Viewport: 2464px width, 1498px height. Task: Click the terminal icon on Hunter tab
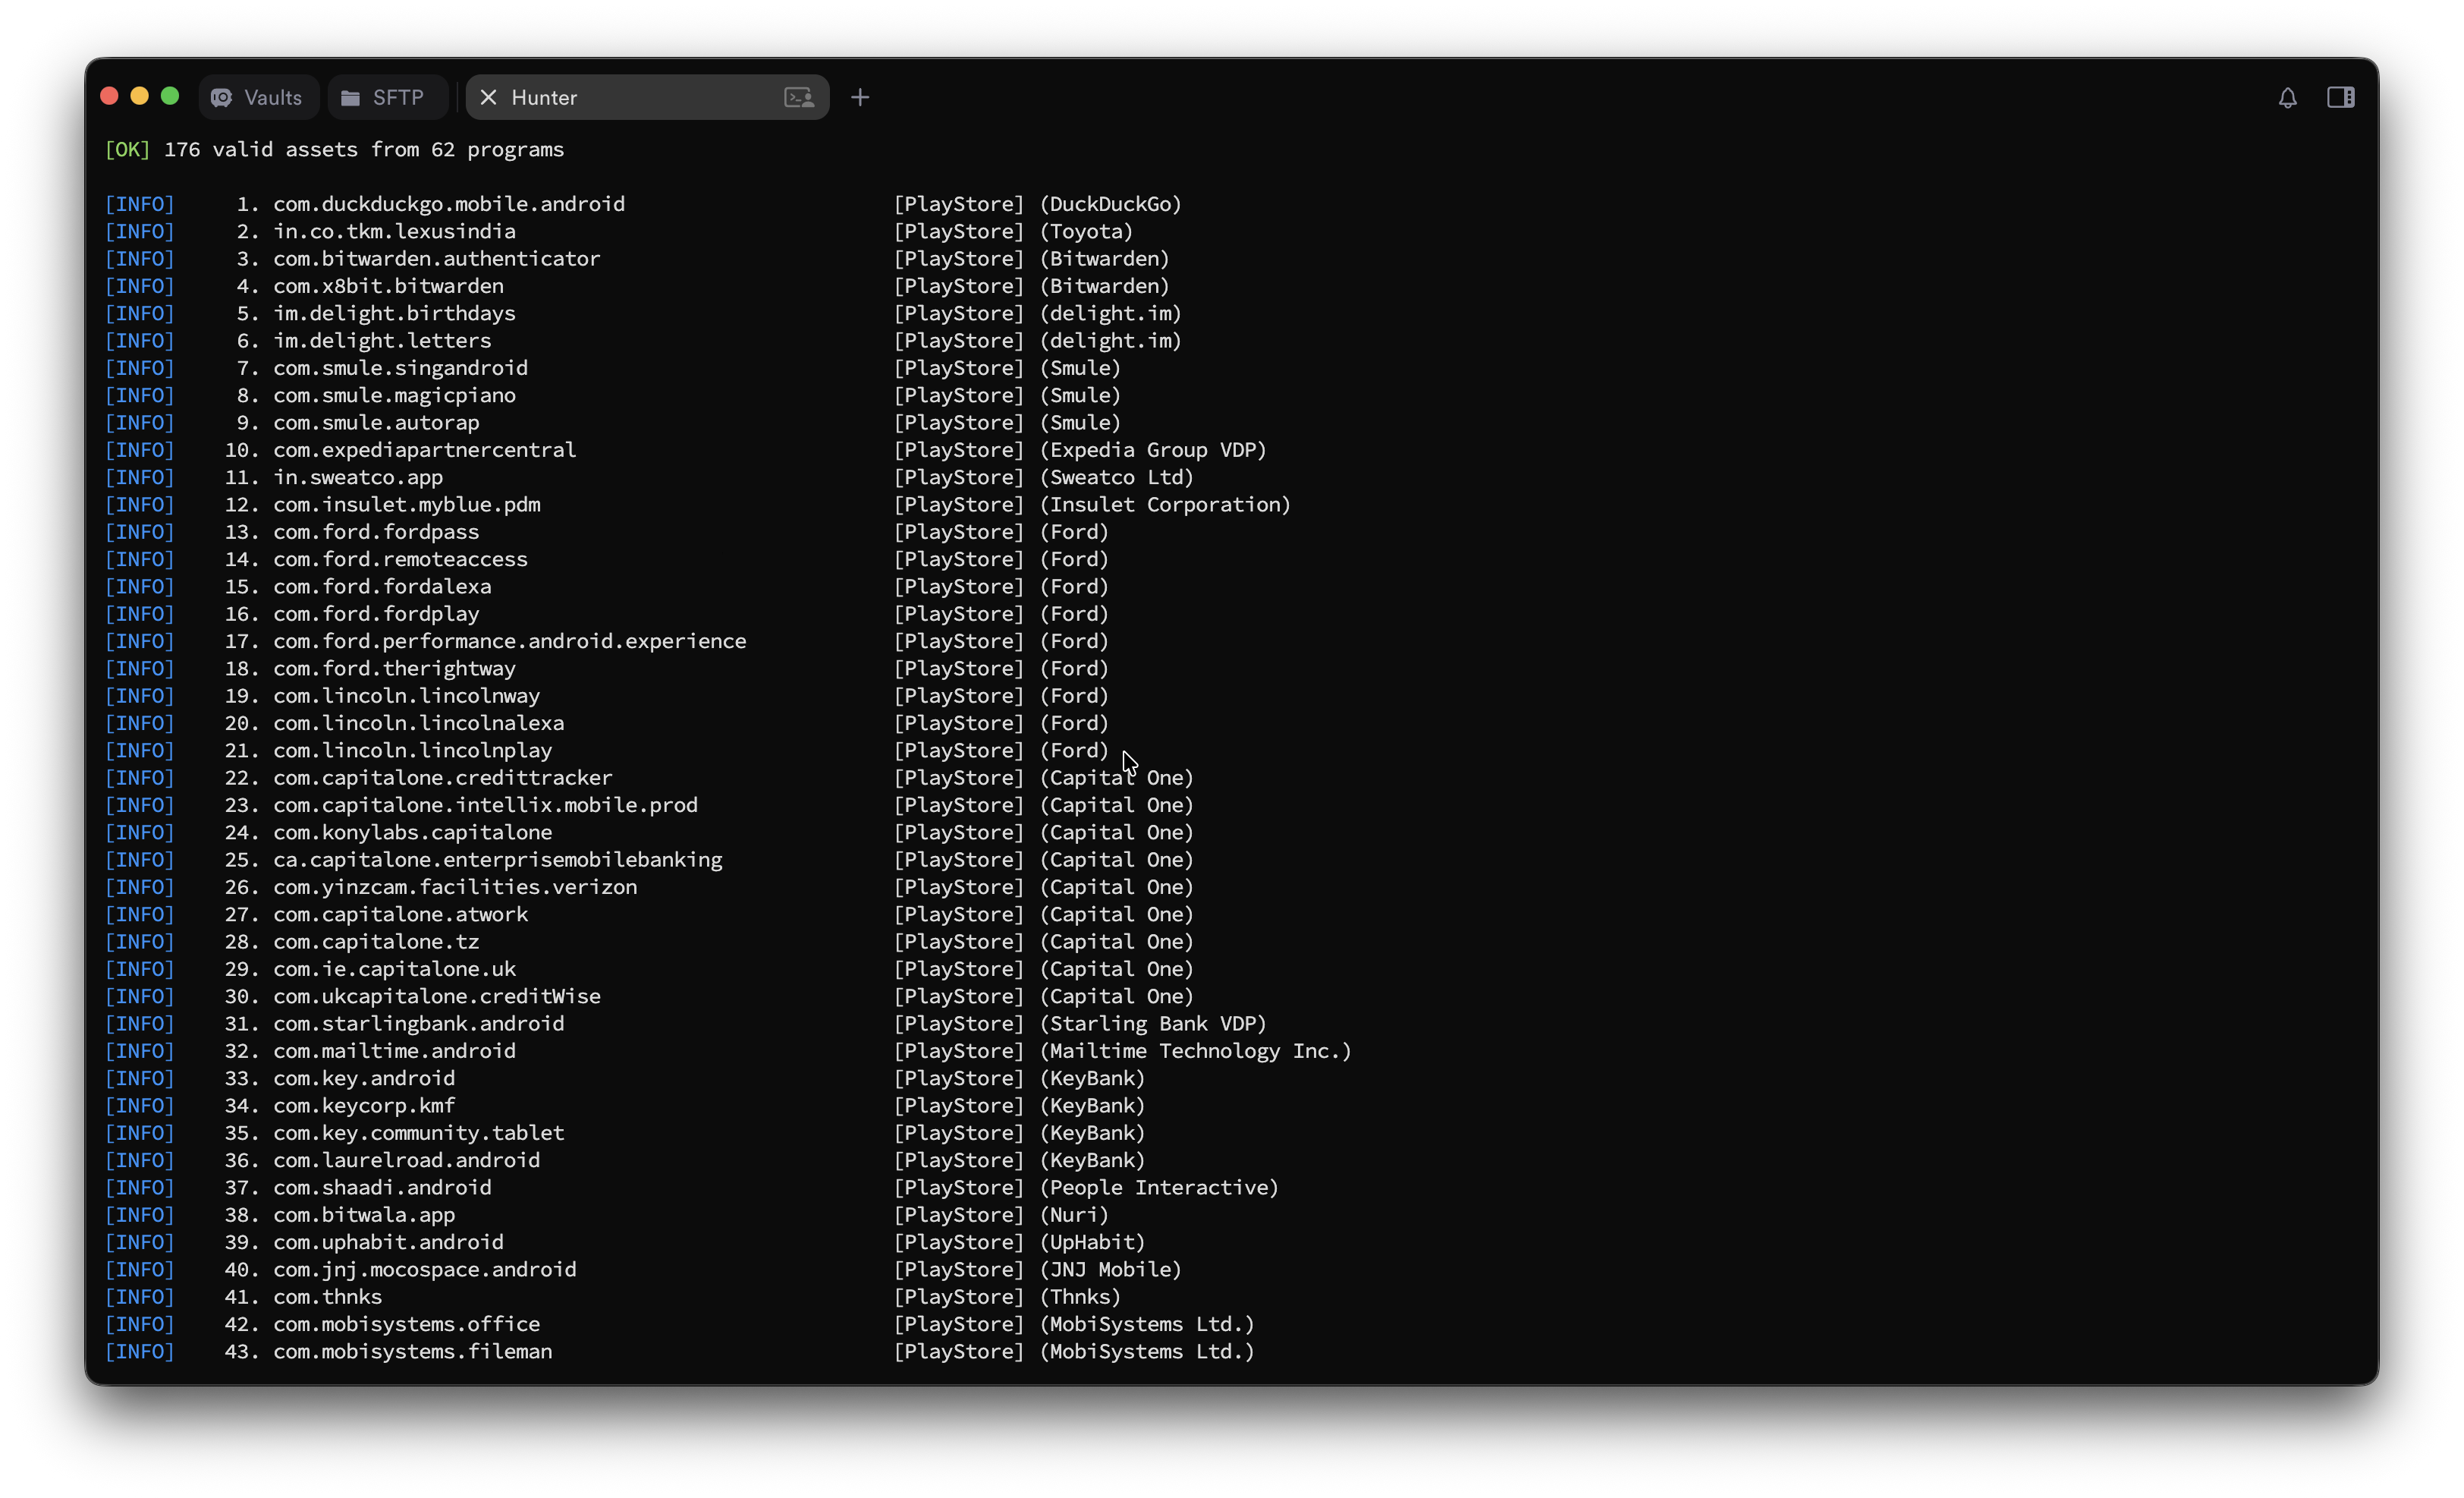click(798, 97)
